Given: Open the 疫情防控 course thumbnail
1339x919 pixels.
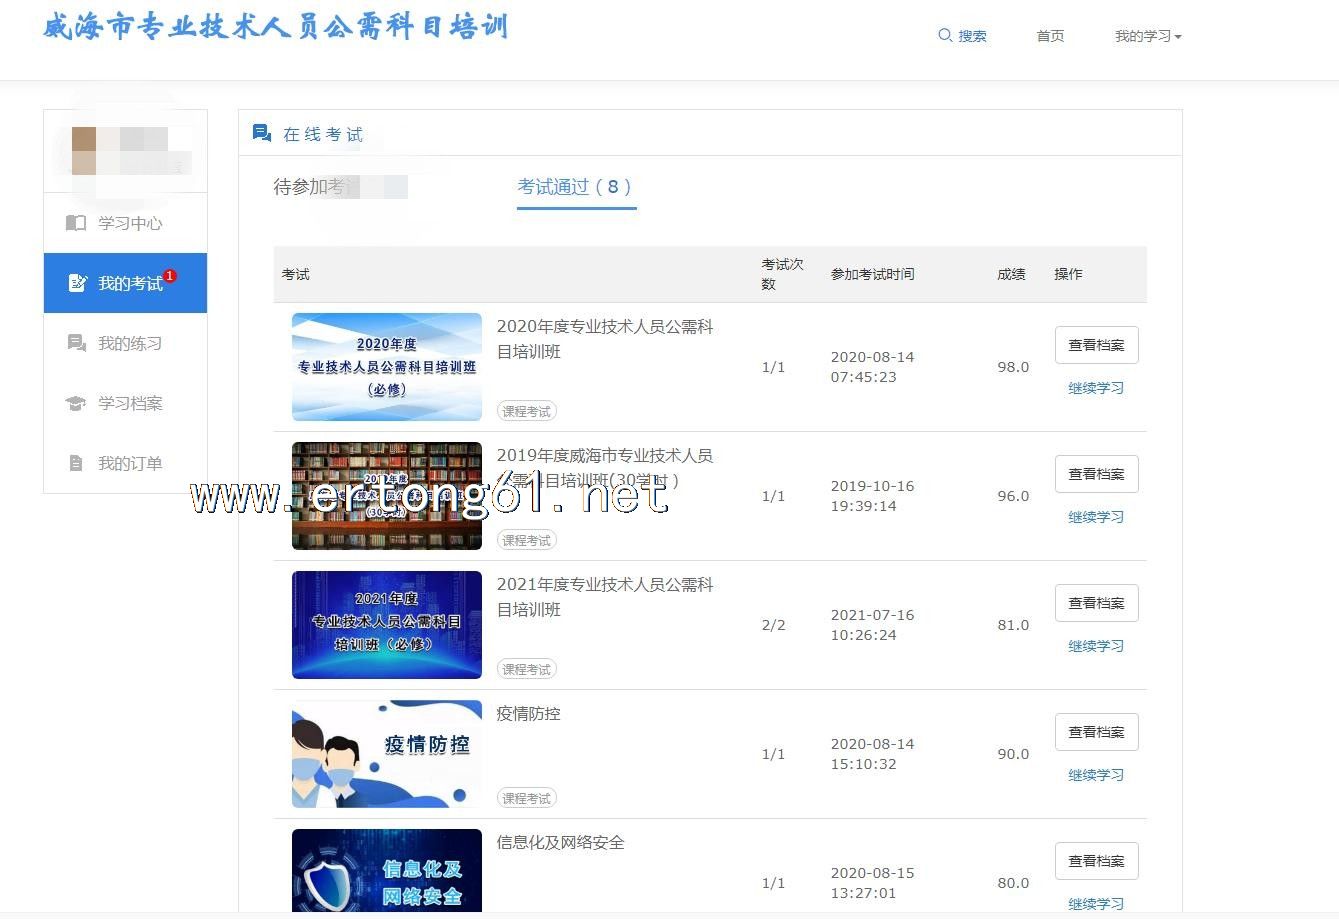Looking at the screenshot, I should click(x=386, y=754).
